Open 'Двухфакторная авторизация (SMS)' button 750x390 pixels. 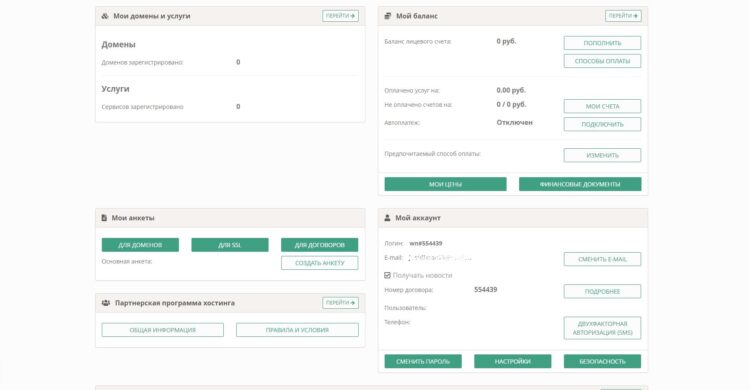[x=602, y=328]
